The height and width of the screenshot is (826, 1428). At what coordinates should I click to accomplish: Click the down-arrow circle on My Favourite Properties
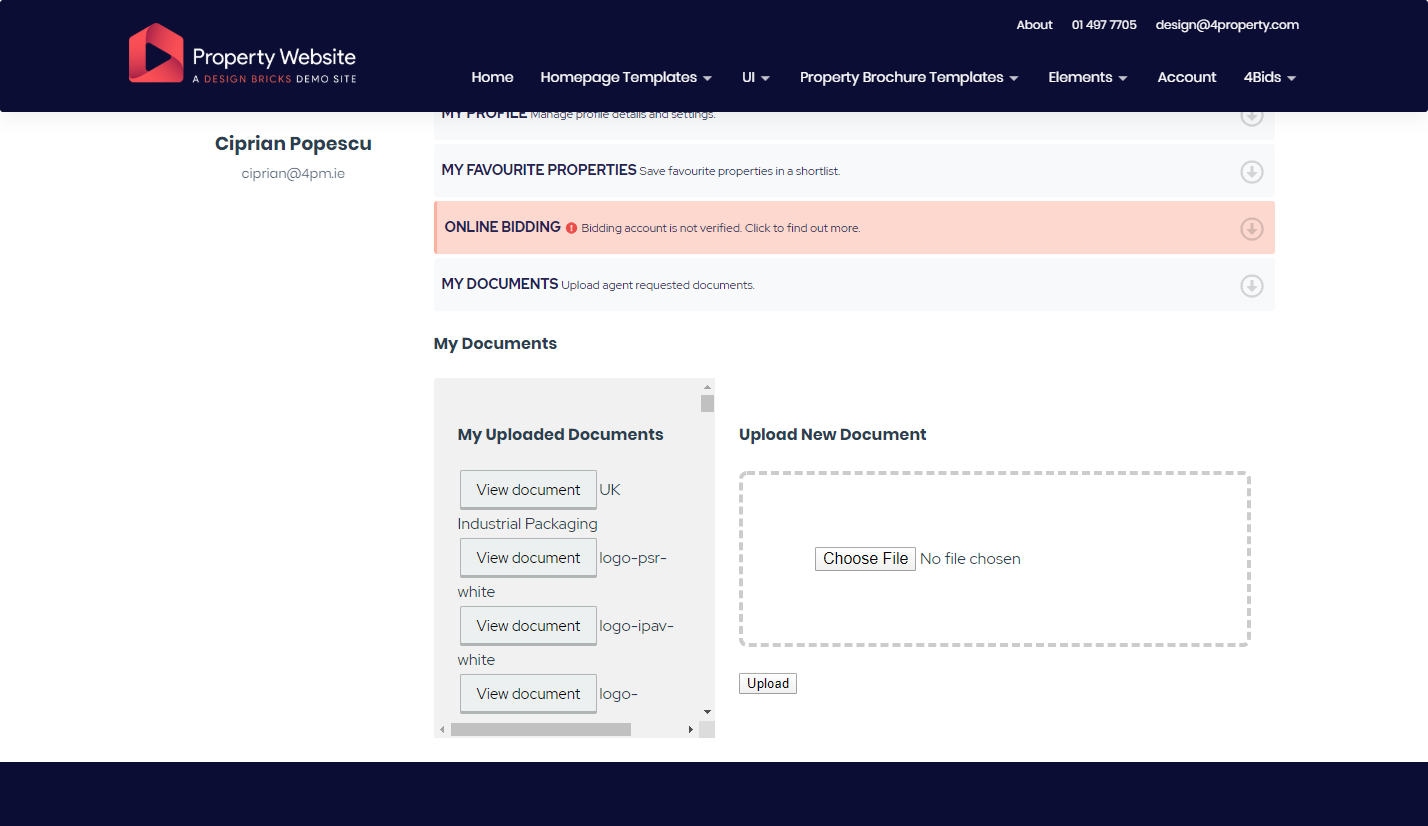coord(1251,172)
